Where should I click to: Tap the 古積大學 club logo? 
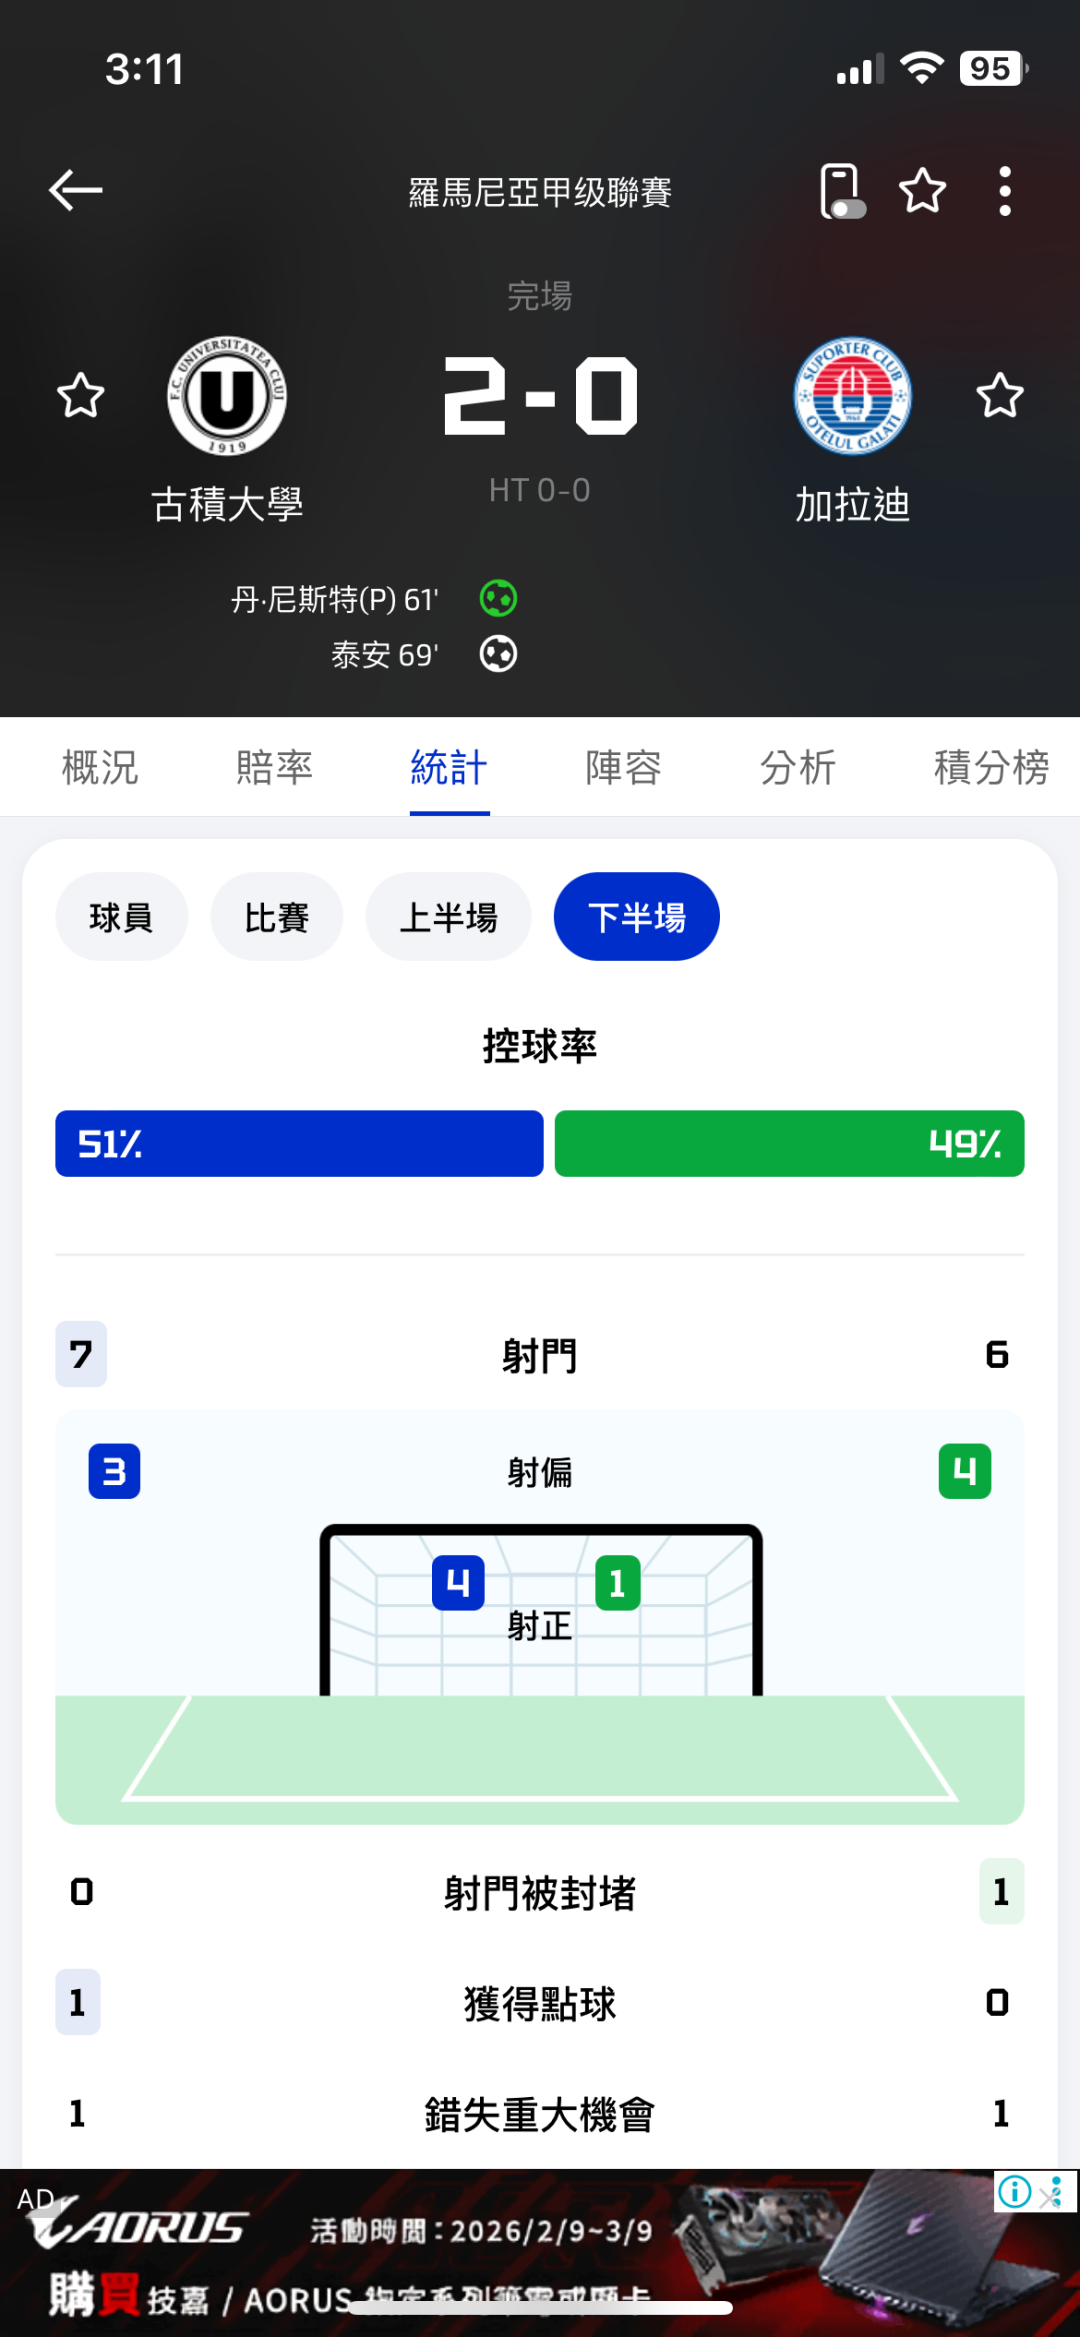[227, 396]
